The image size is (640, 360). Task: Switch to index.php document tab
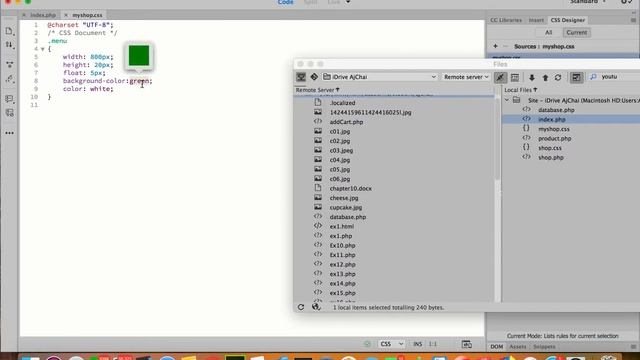[43, 15]
